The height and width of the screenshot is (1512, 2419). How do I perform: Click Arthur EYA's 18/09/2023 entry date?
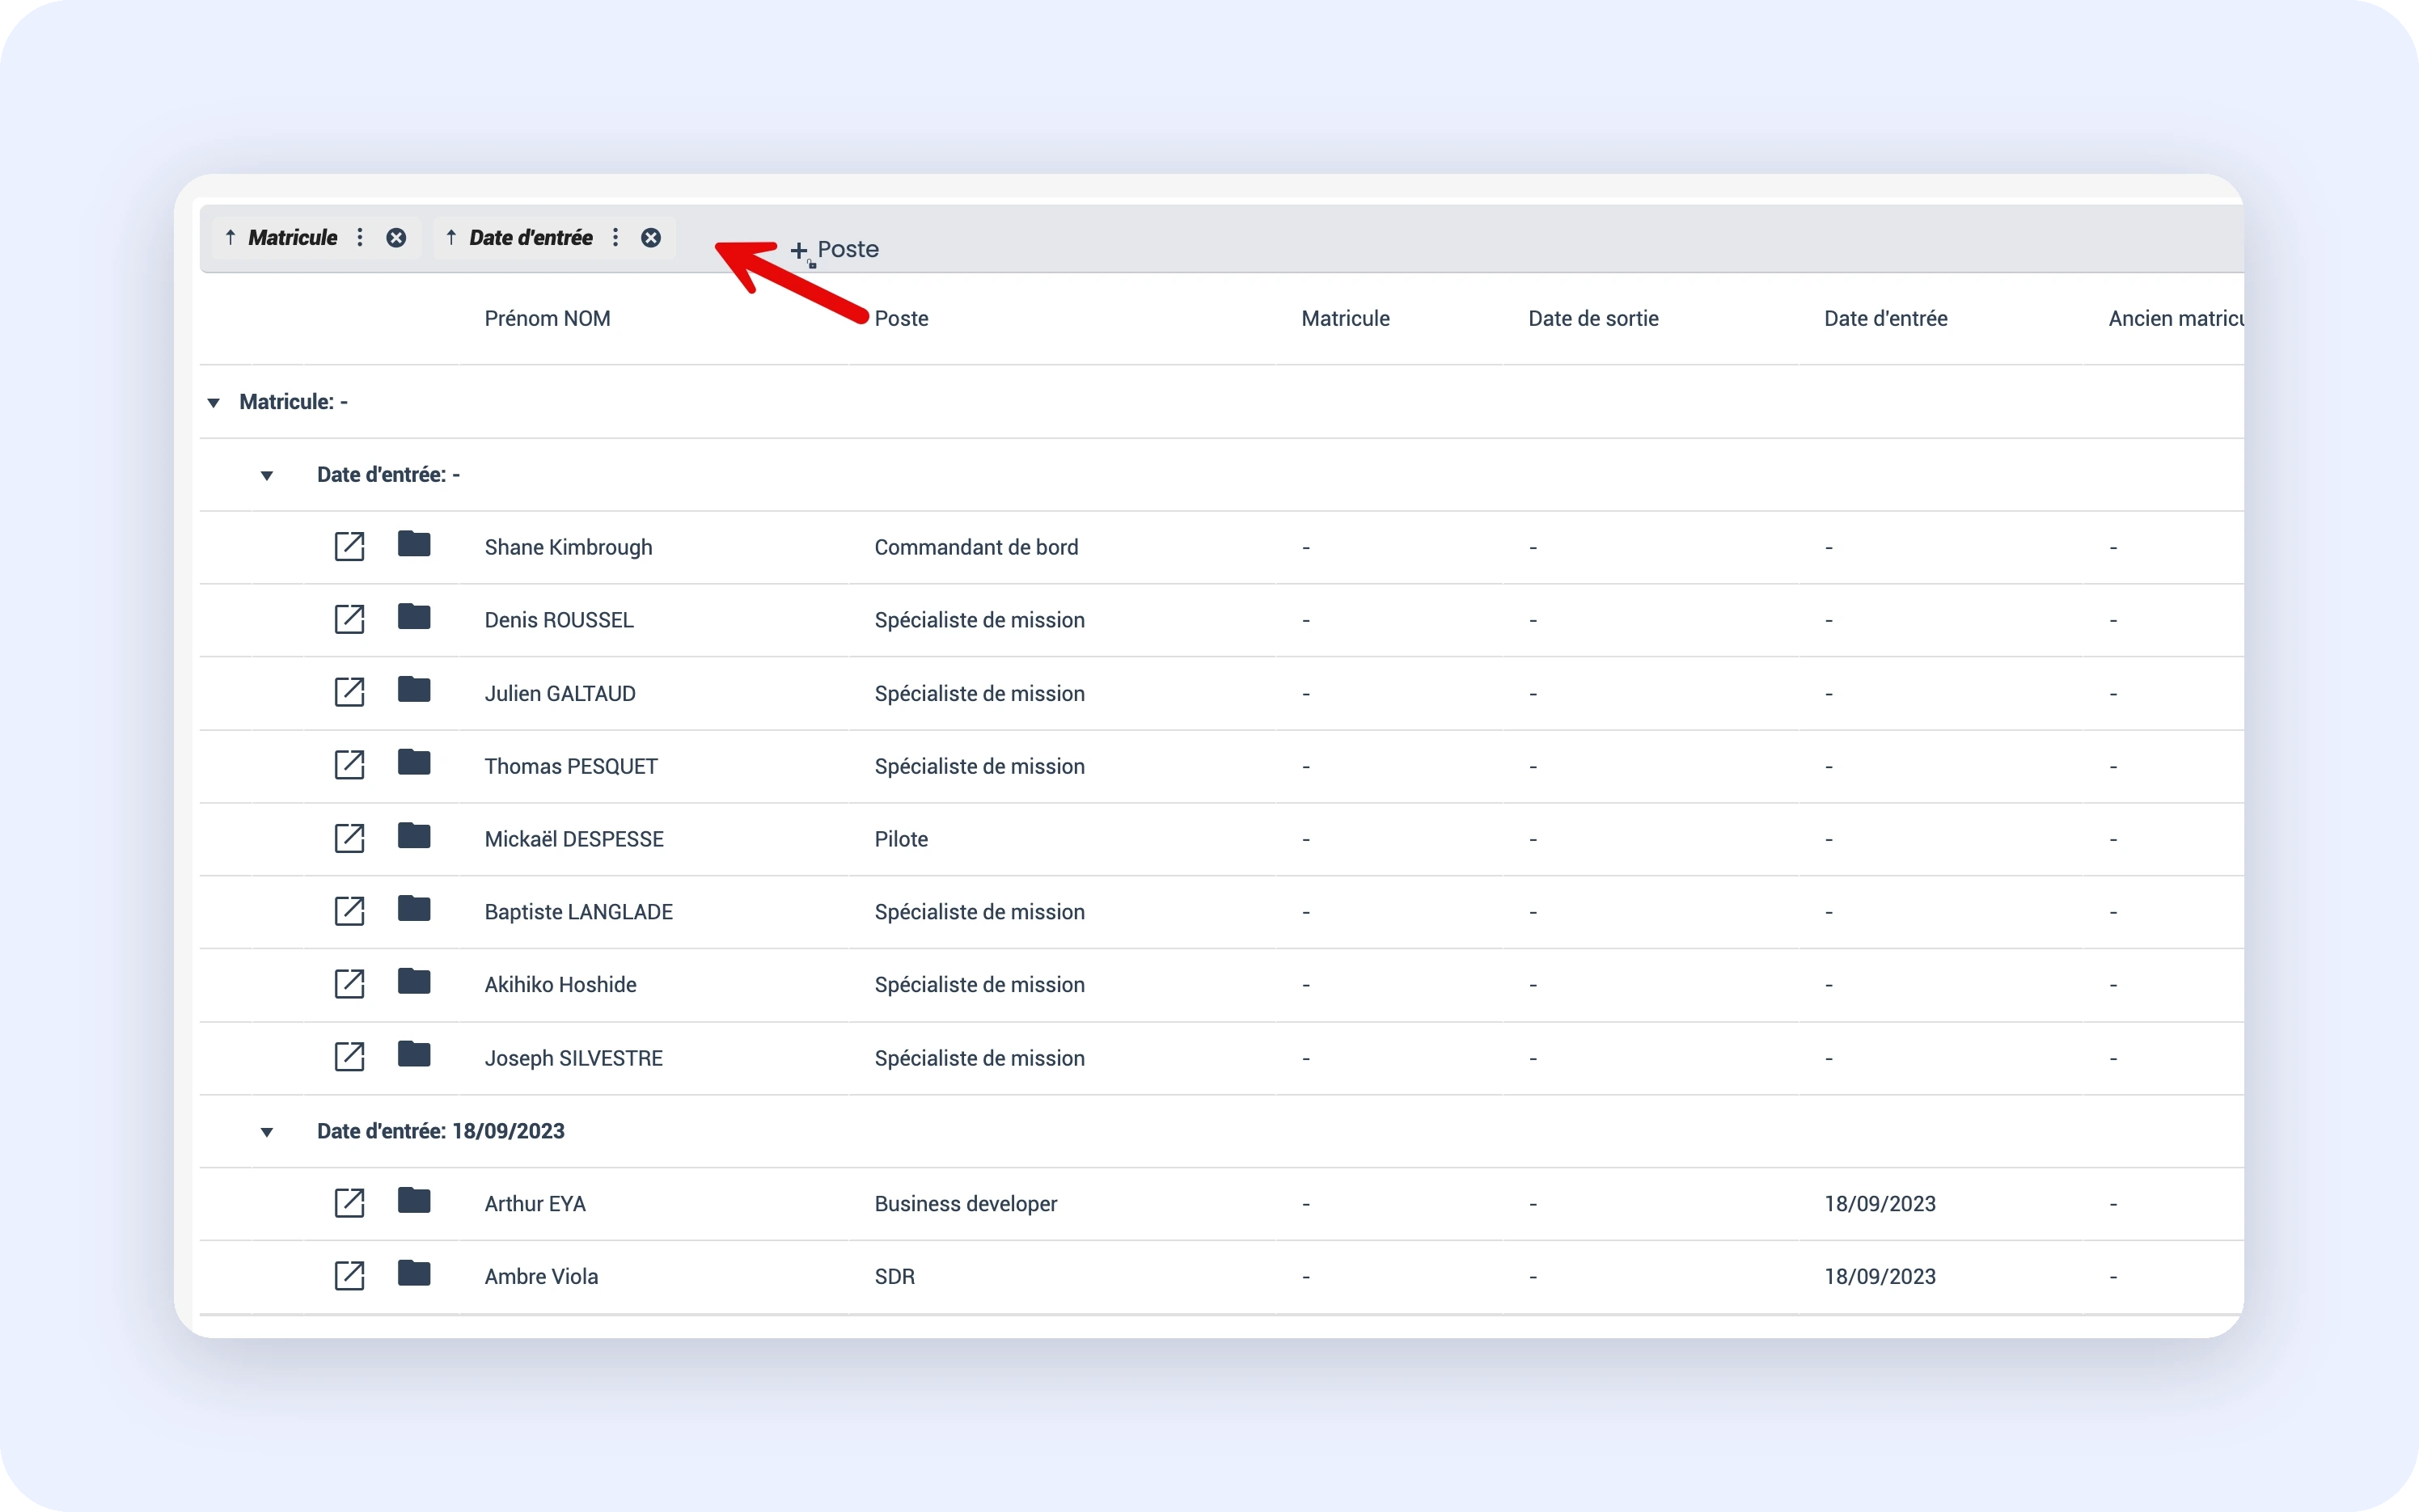point(1879,1204)
